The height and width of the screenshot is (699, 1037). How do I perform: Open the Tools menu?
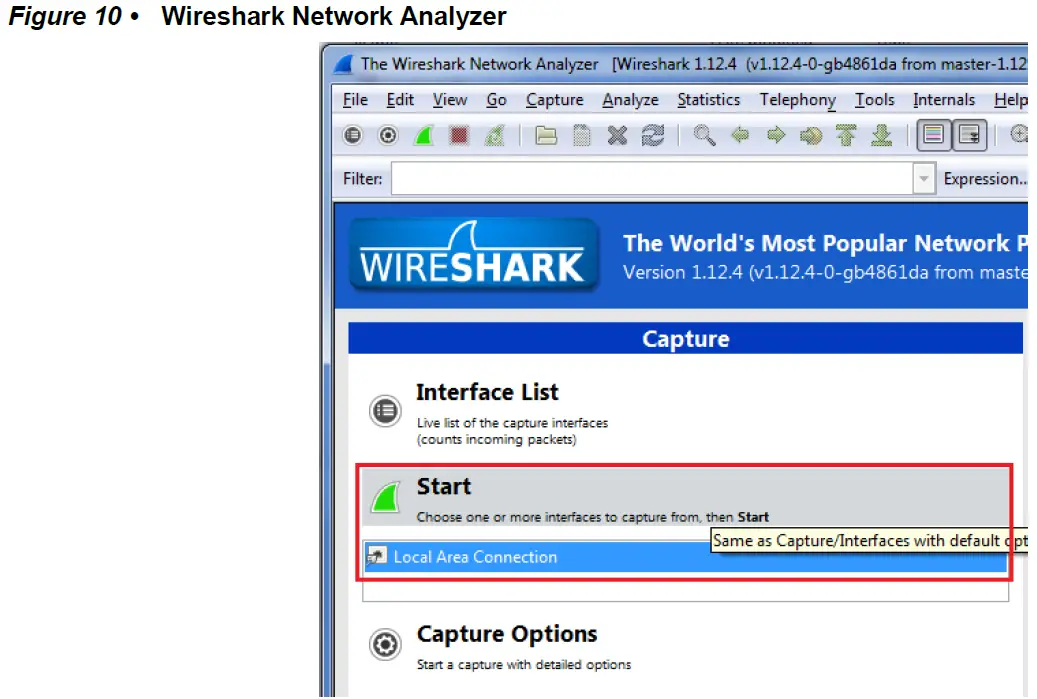[874, 100]
